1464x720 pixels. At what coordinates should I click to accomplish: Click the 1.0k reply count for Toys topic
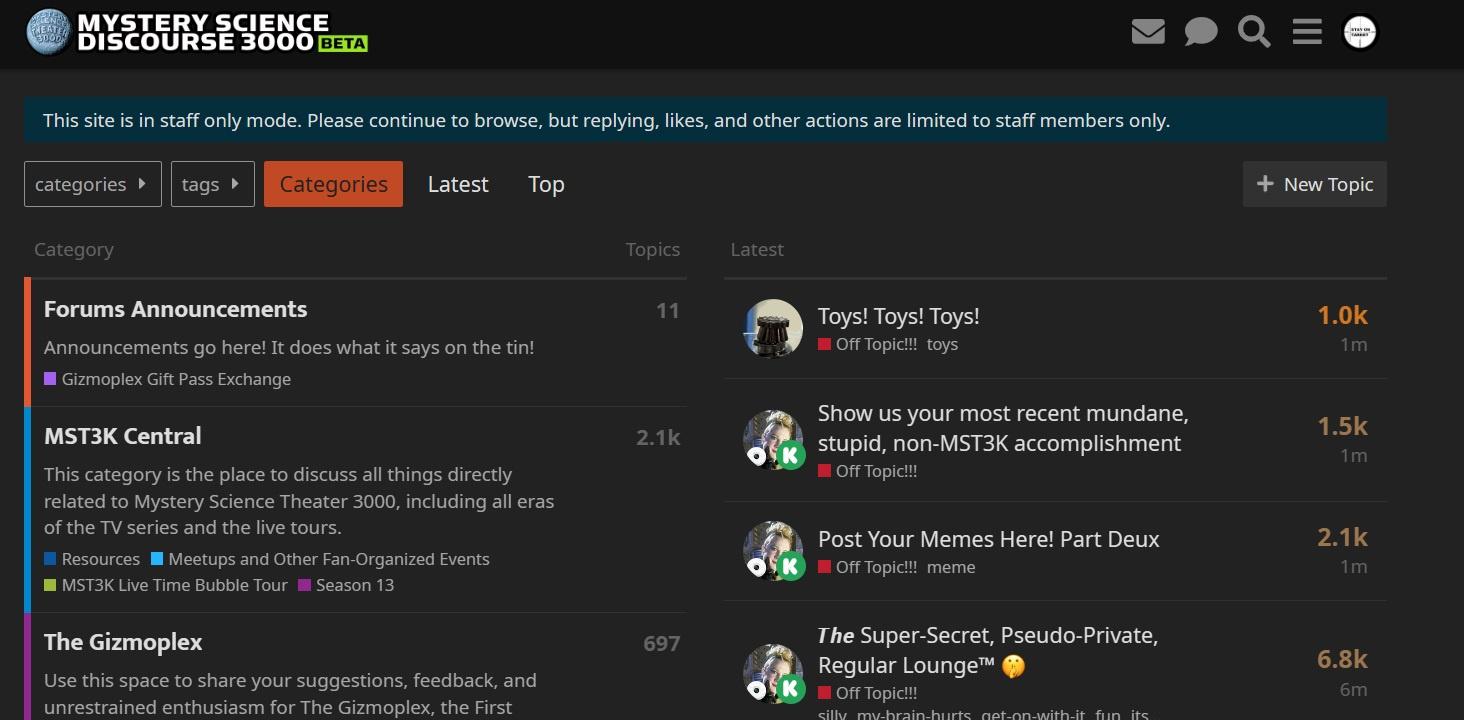point(1342,315)
